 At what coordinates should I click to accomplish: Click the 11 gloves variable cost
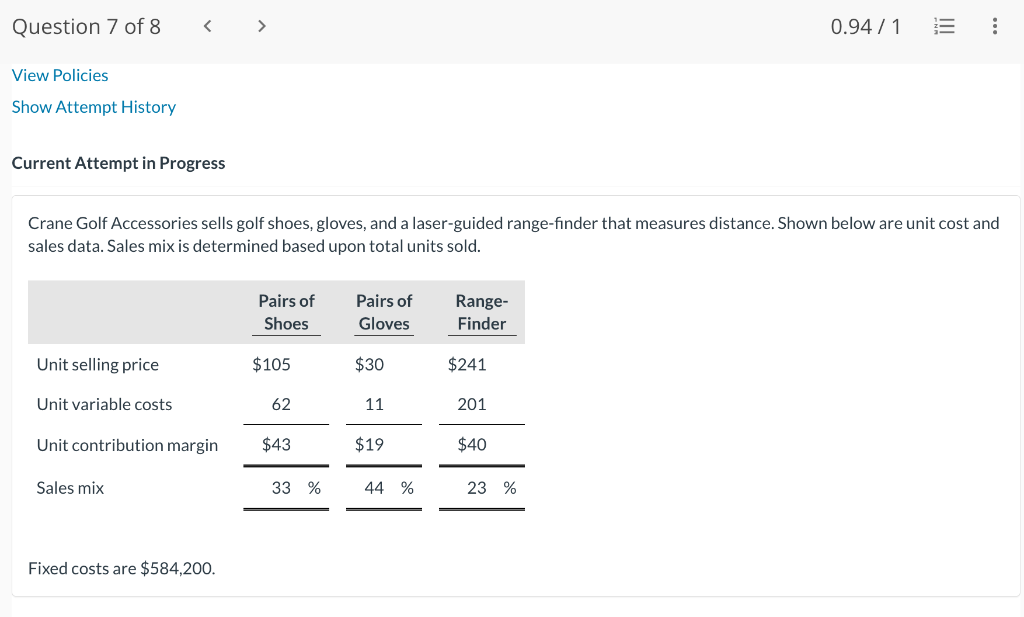click(374, 404)
